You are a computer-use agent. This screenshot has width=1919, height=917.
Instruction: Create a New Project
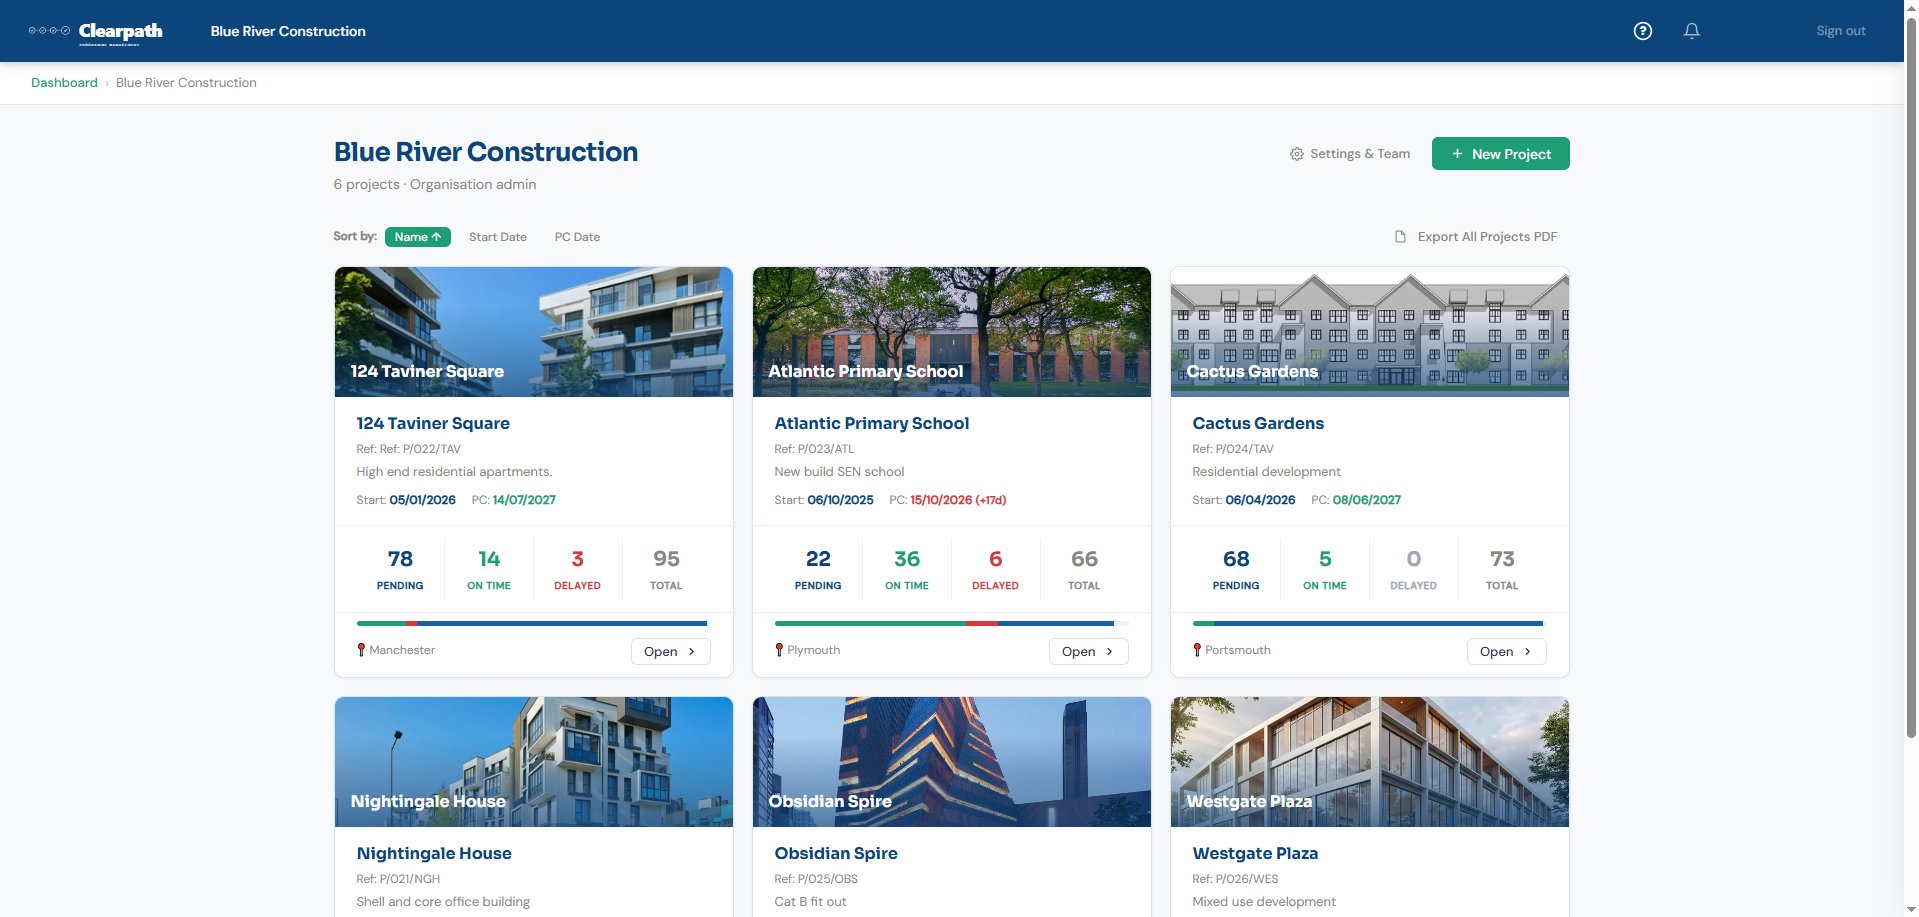(x=1500, y=154)
